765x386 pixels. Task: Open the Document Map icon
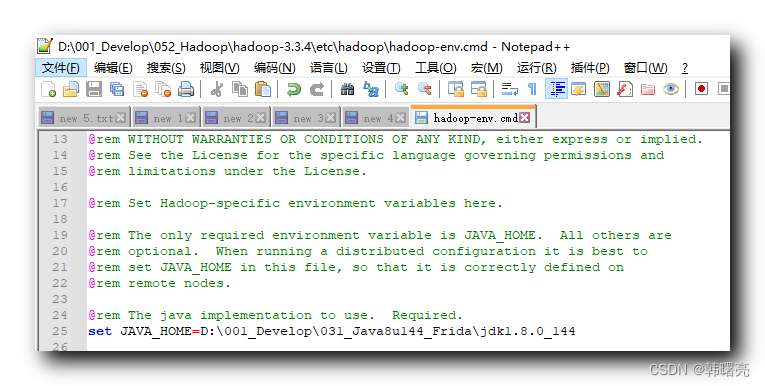tap(602, 89)
